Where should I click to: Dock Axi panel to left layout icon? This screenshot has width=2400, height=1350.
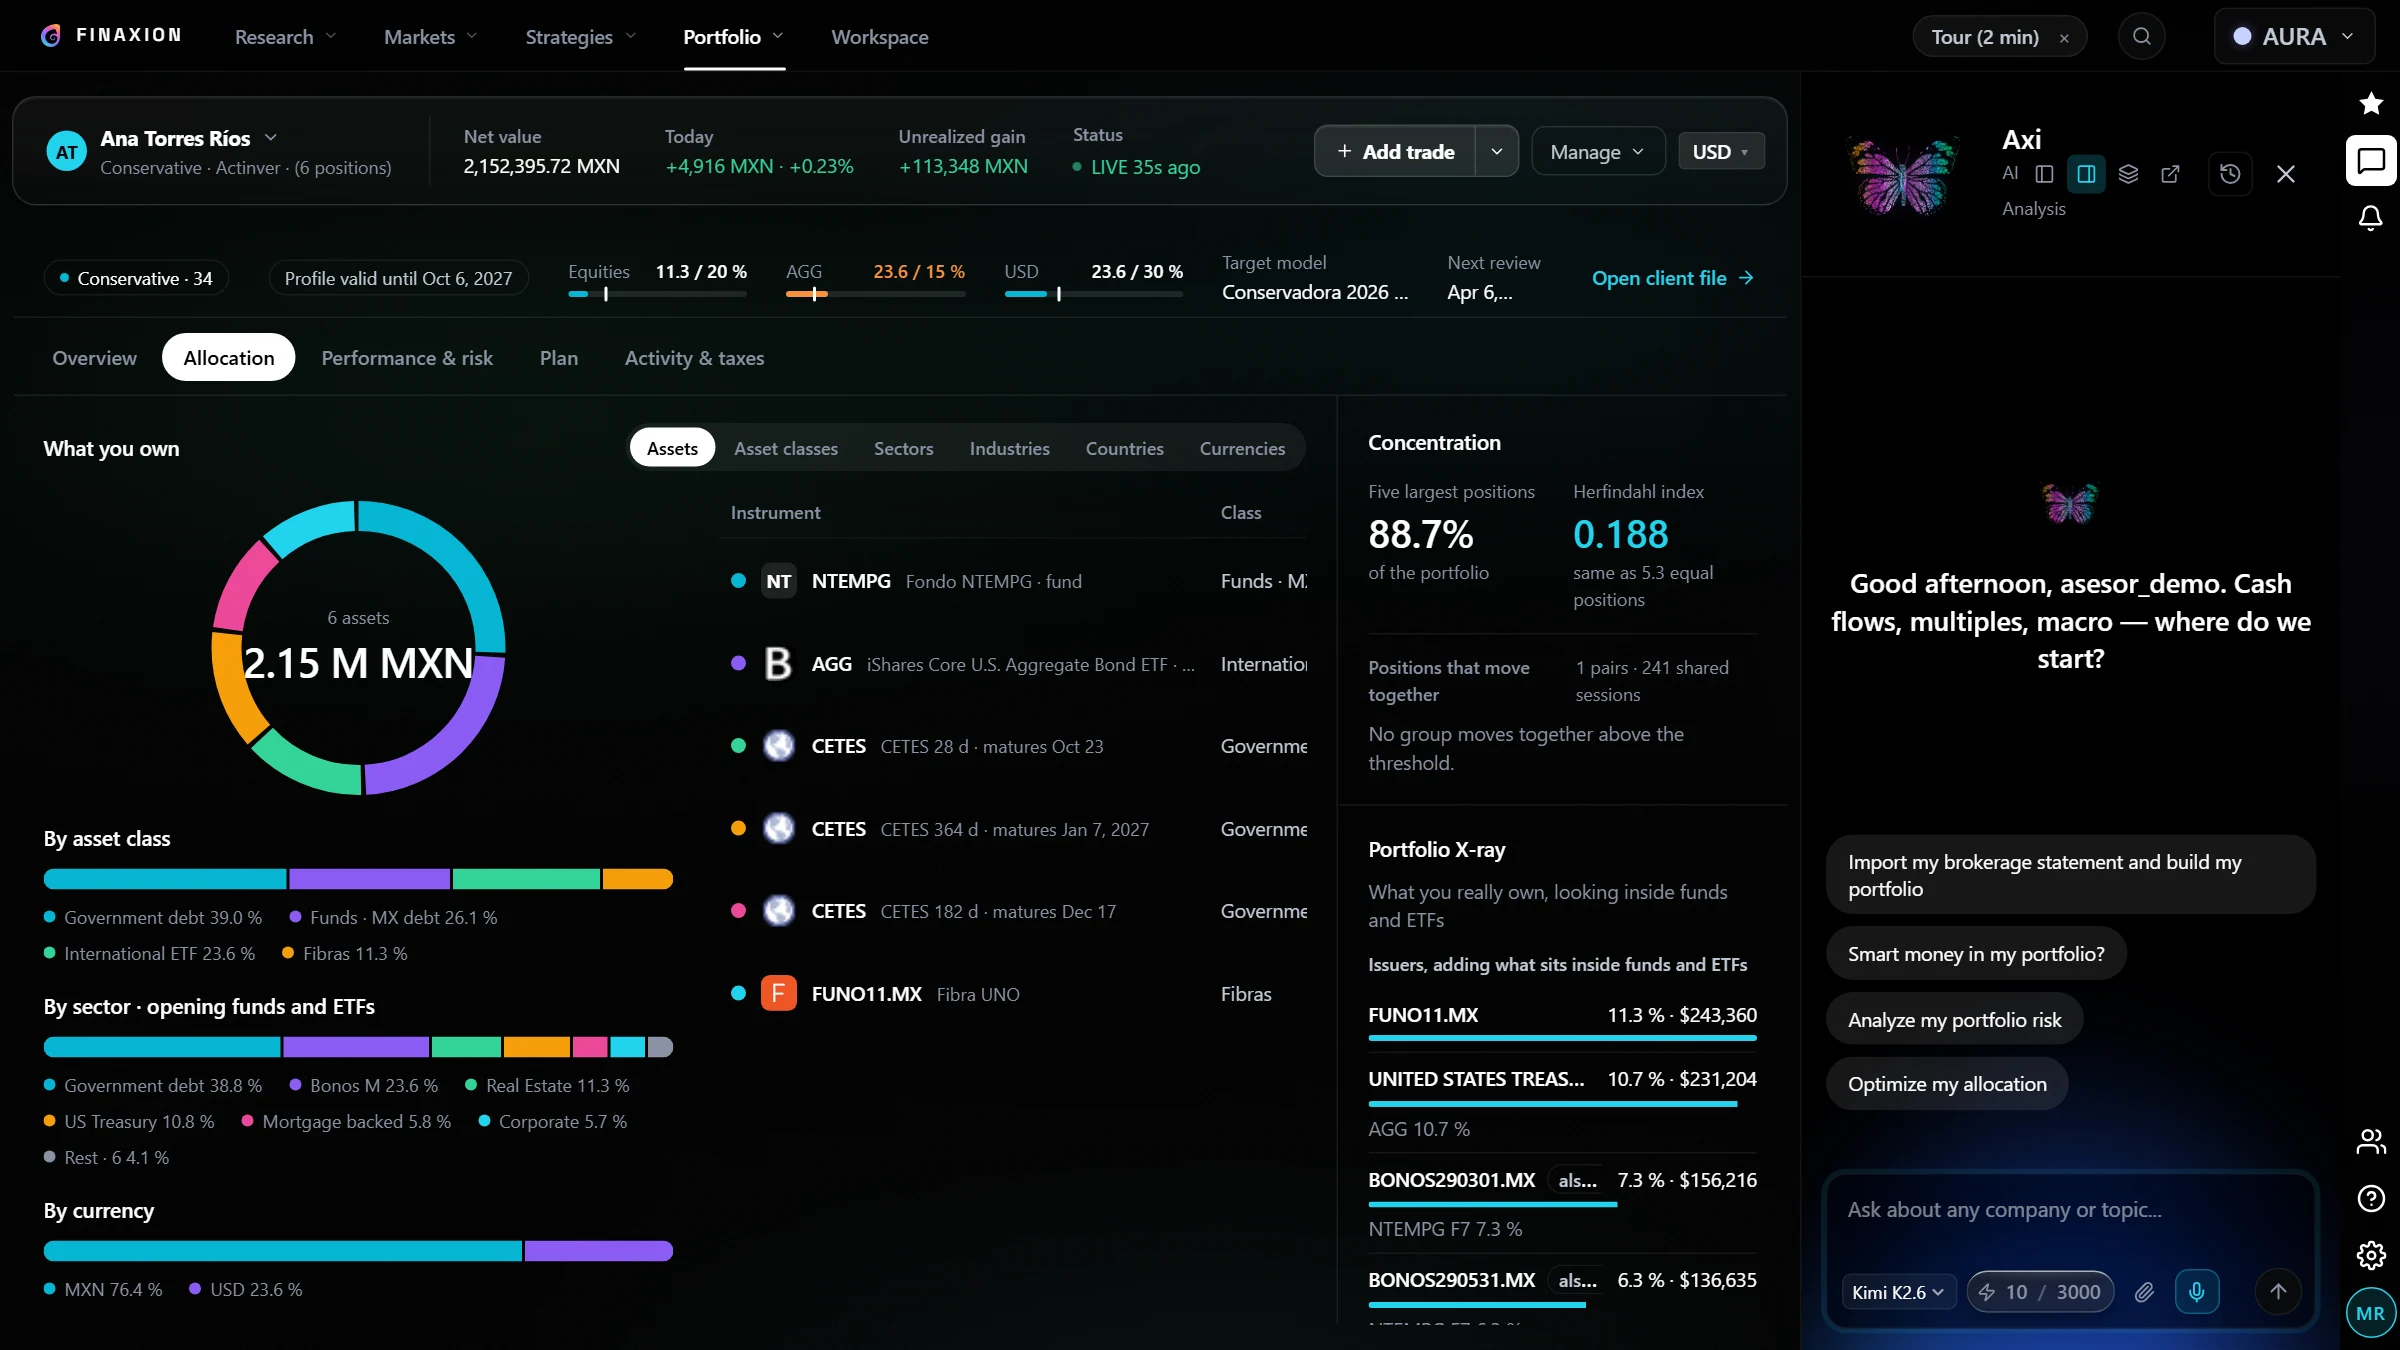coord(2044,174)
